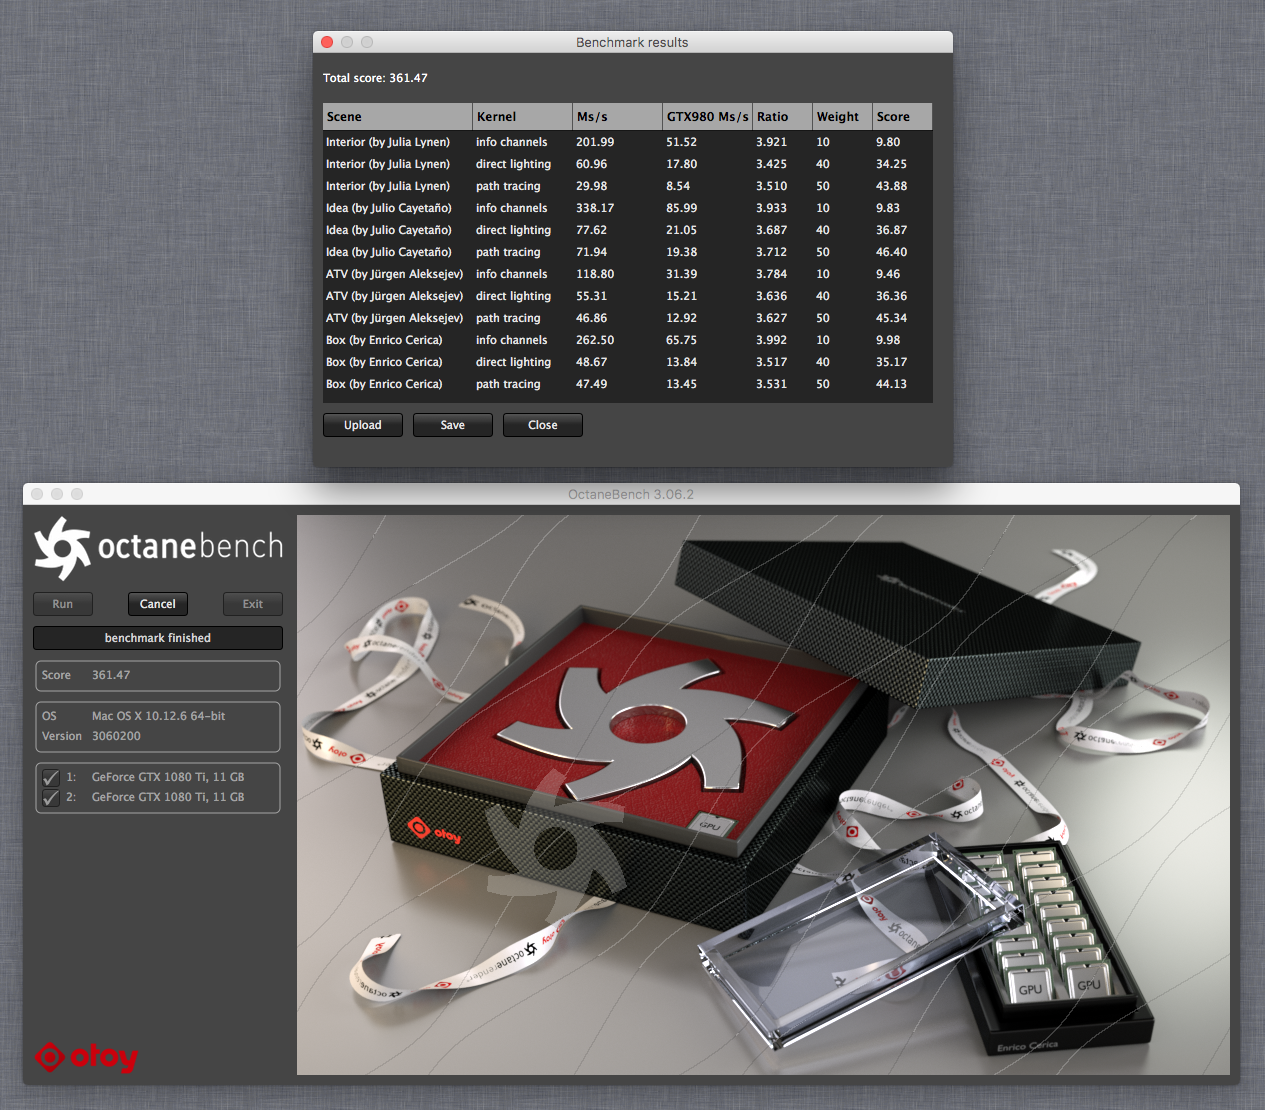
Task: Select the Interior path tracing row
Action: (x=627, y=186)
